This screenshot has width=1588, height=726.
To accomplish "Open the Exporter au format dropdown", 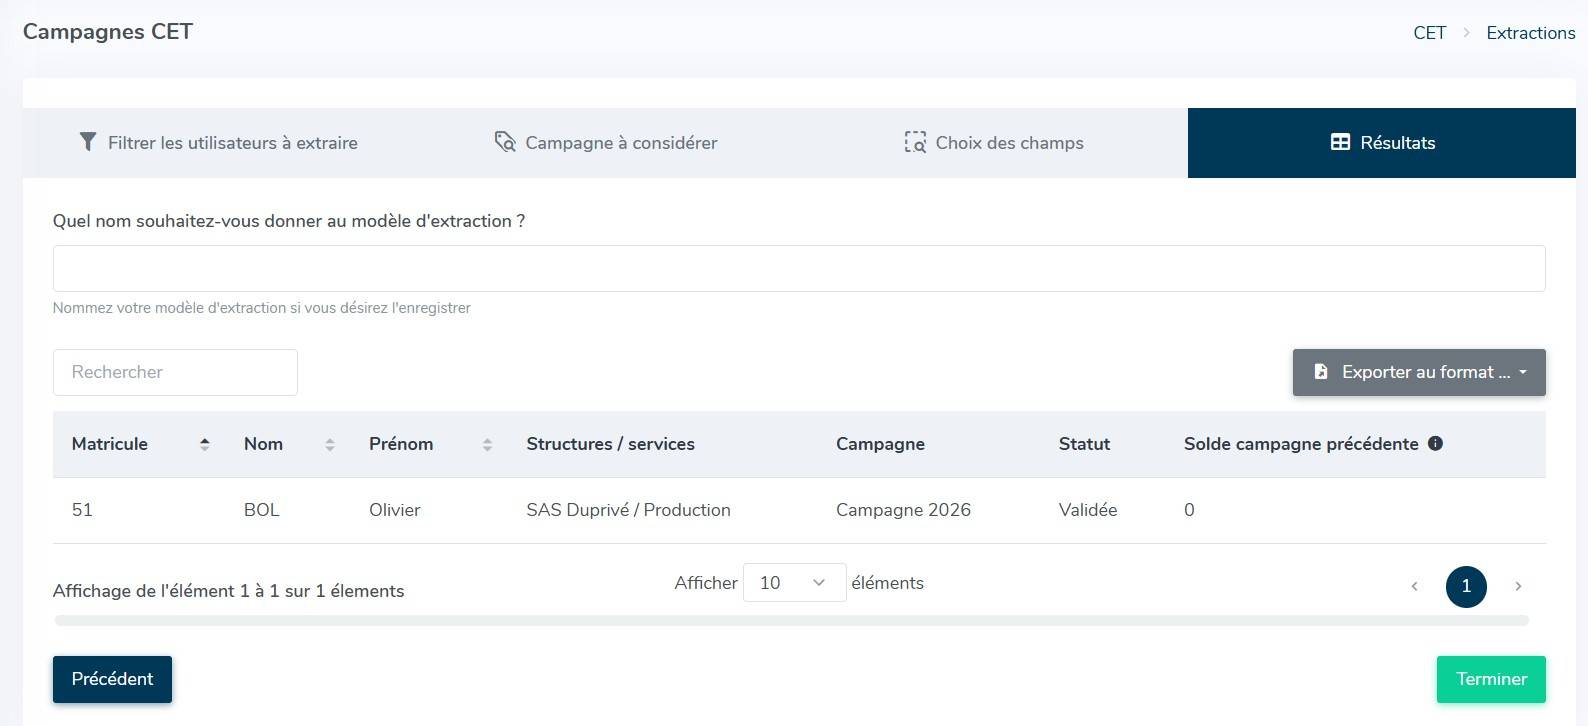I will pos(1419,372).
